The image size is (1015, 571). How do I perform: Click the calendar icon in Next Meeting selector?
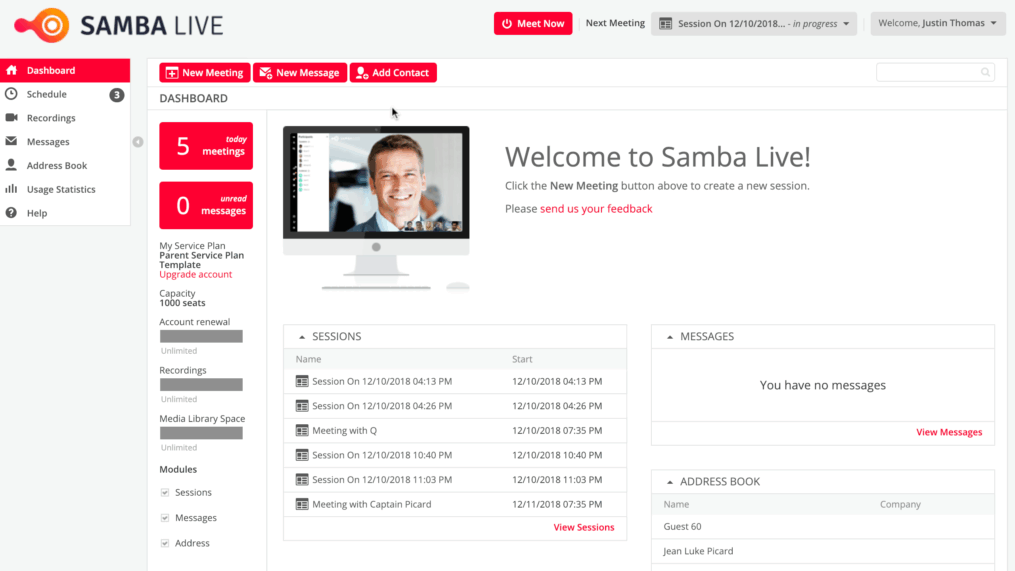(665, 24)
